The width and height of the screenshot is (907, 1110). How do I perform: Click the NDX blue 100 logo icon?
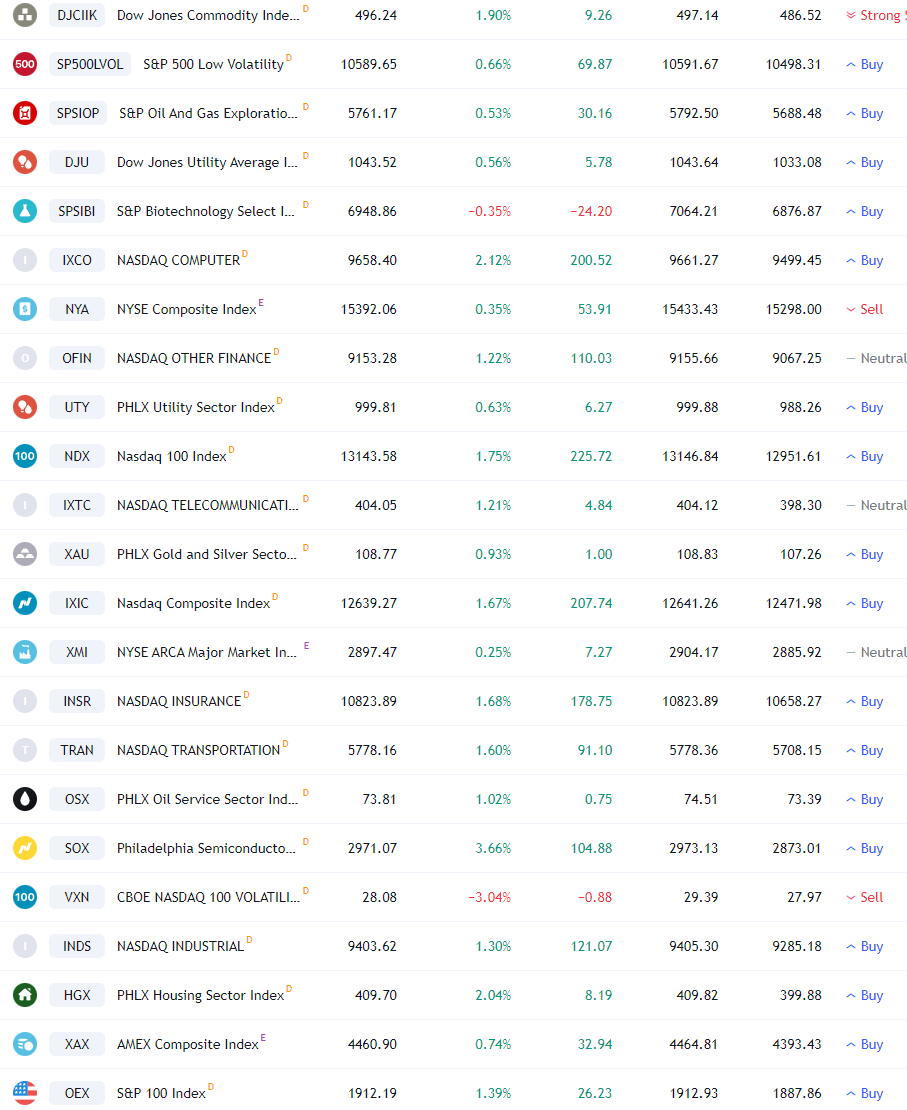(25, 456)
